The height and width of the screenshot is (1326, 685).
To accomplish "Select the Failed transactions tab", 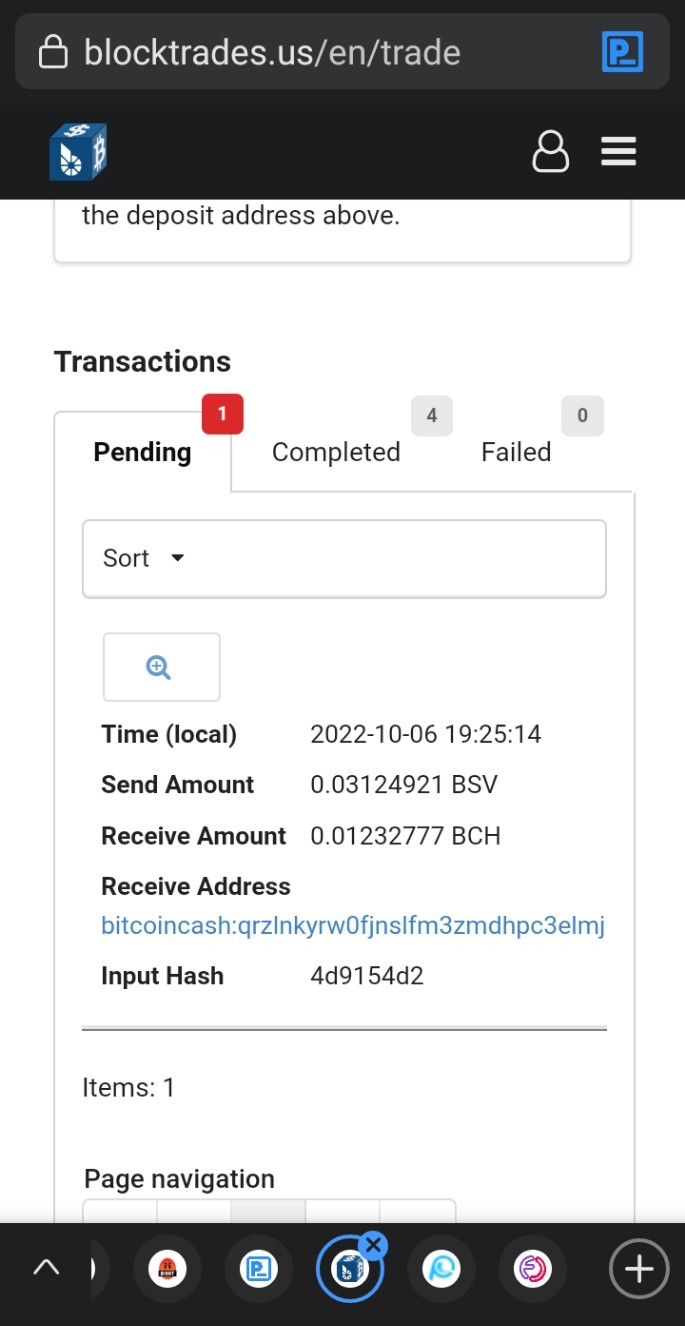I will (x=516, y=452).
